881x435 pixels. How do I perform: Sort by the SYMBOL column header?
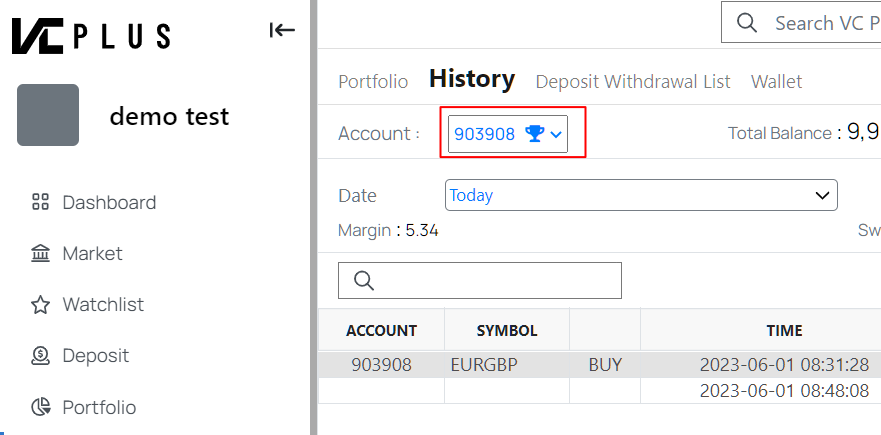(x=507, y=330)
